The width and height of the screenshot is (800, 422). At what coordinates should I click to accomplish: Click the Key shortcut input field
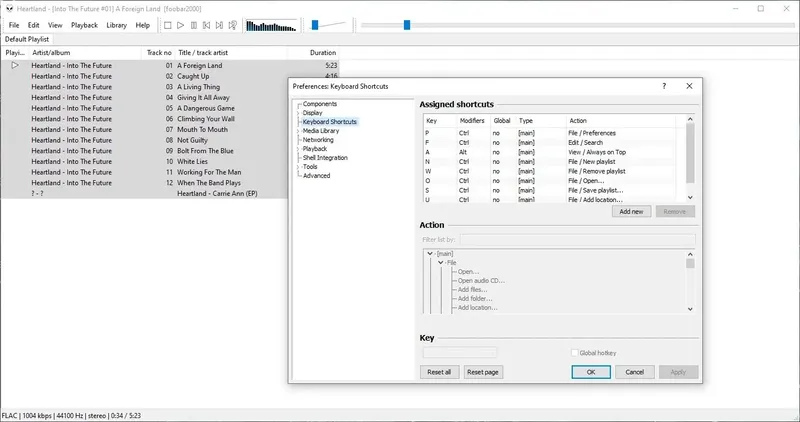tap(460, 352)
